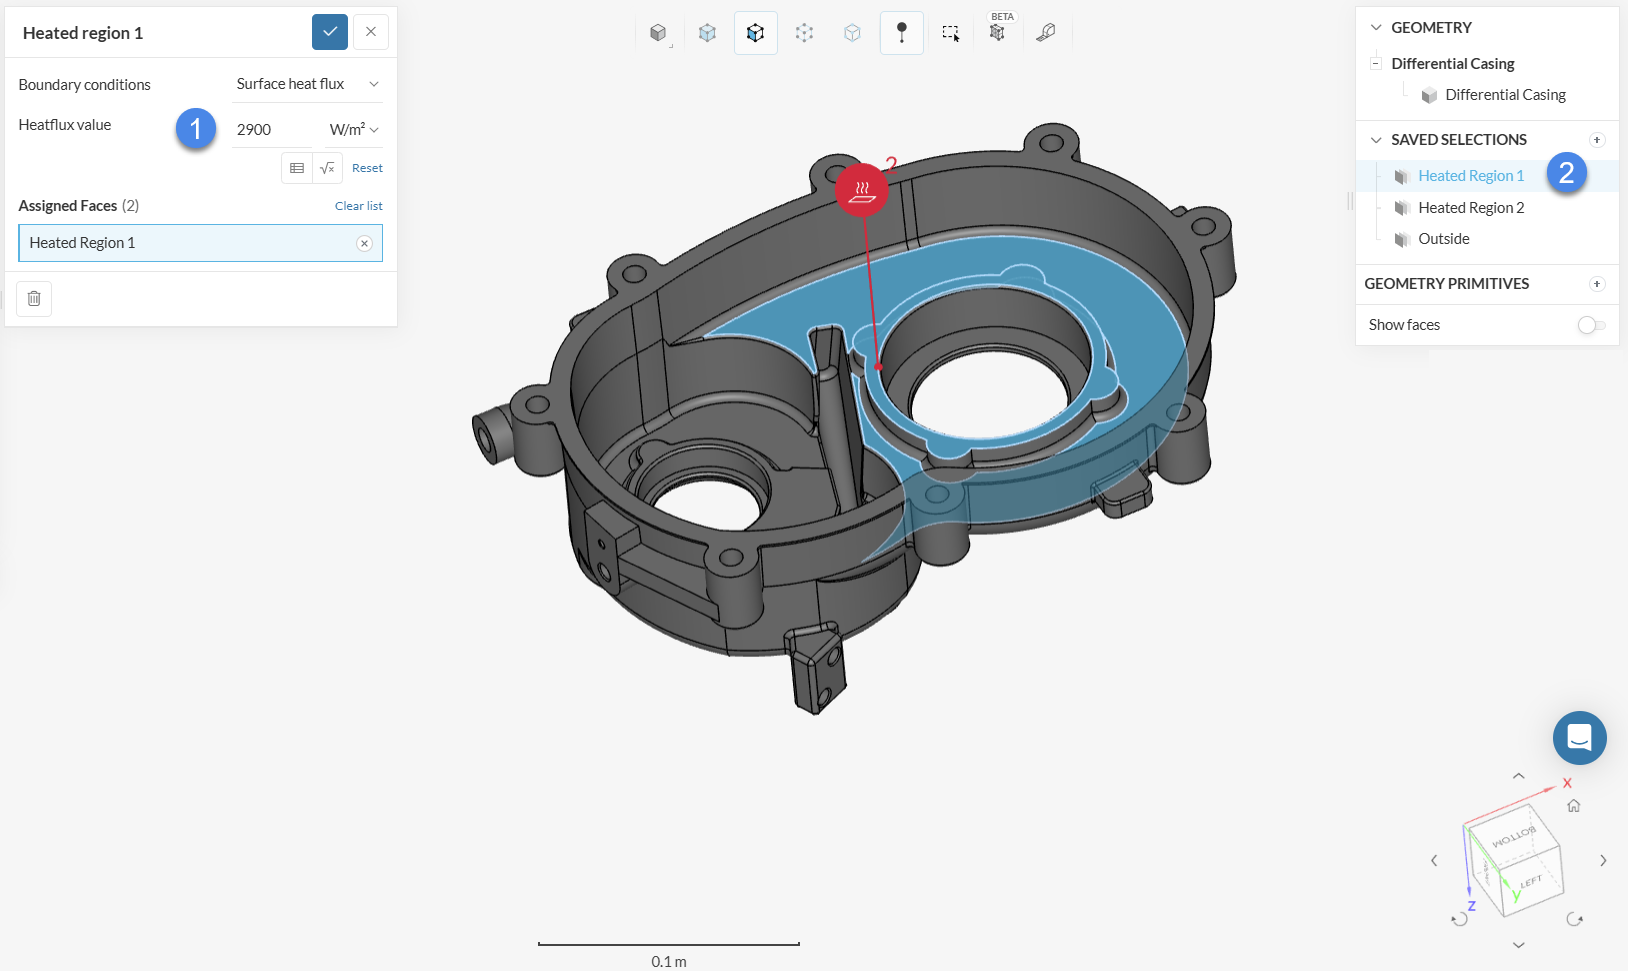Open the formula input icon for heatflux
The width and height of the screenshot is (1628, 971).
click(x=327, y=168)
